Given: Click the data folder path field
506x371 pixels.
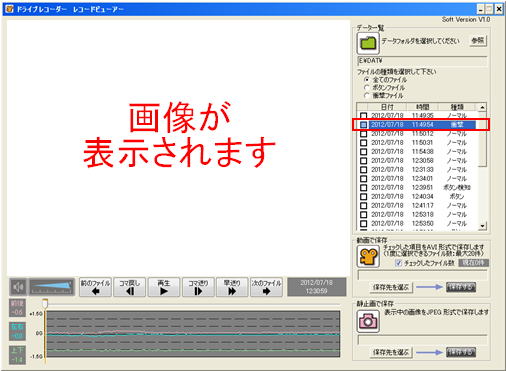Looking at the screenshot, I should tap(422, 61).
